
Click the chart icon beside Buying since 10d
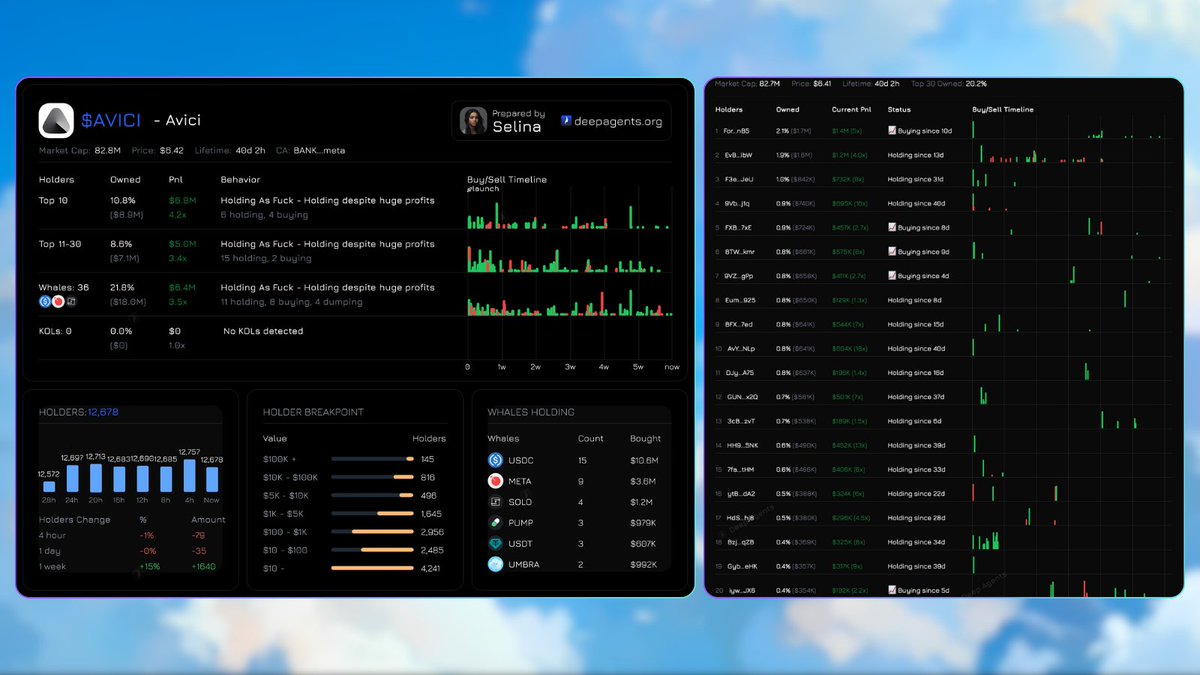coord(892,131)
